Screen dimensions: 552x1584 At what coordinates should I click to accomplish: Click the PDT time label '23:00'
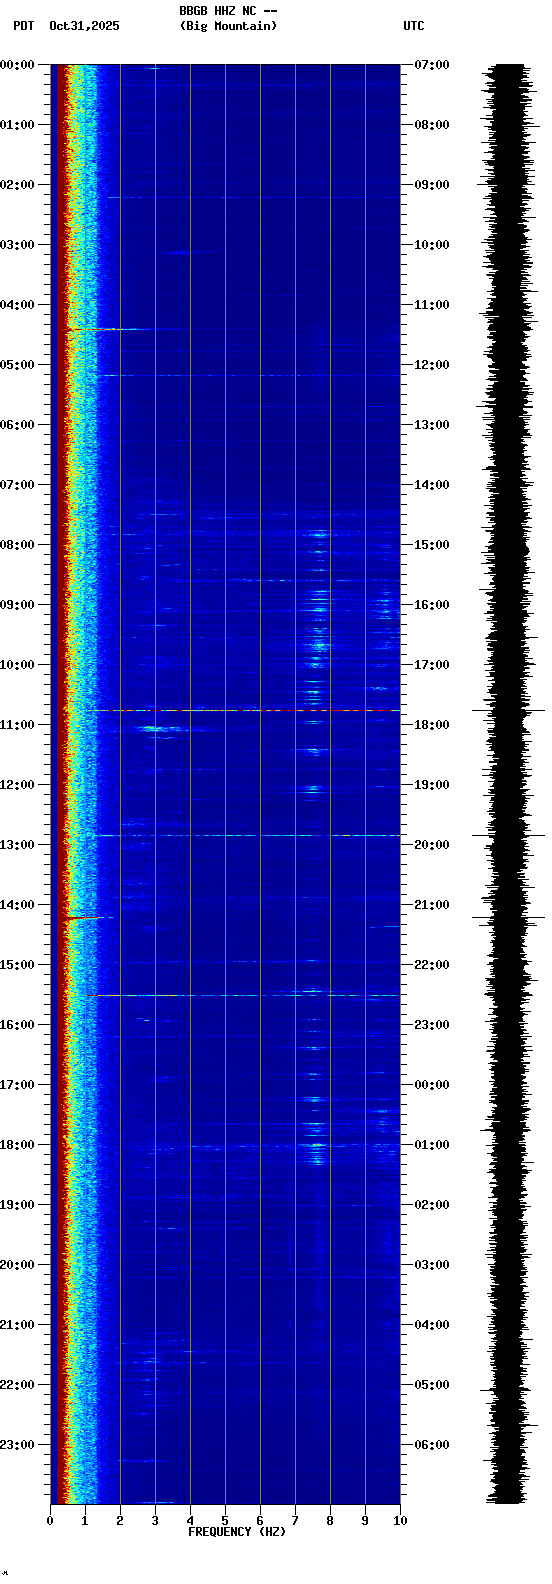(17, 1445)
